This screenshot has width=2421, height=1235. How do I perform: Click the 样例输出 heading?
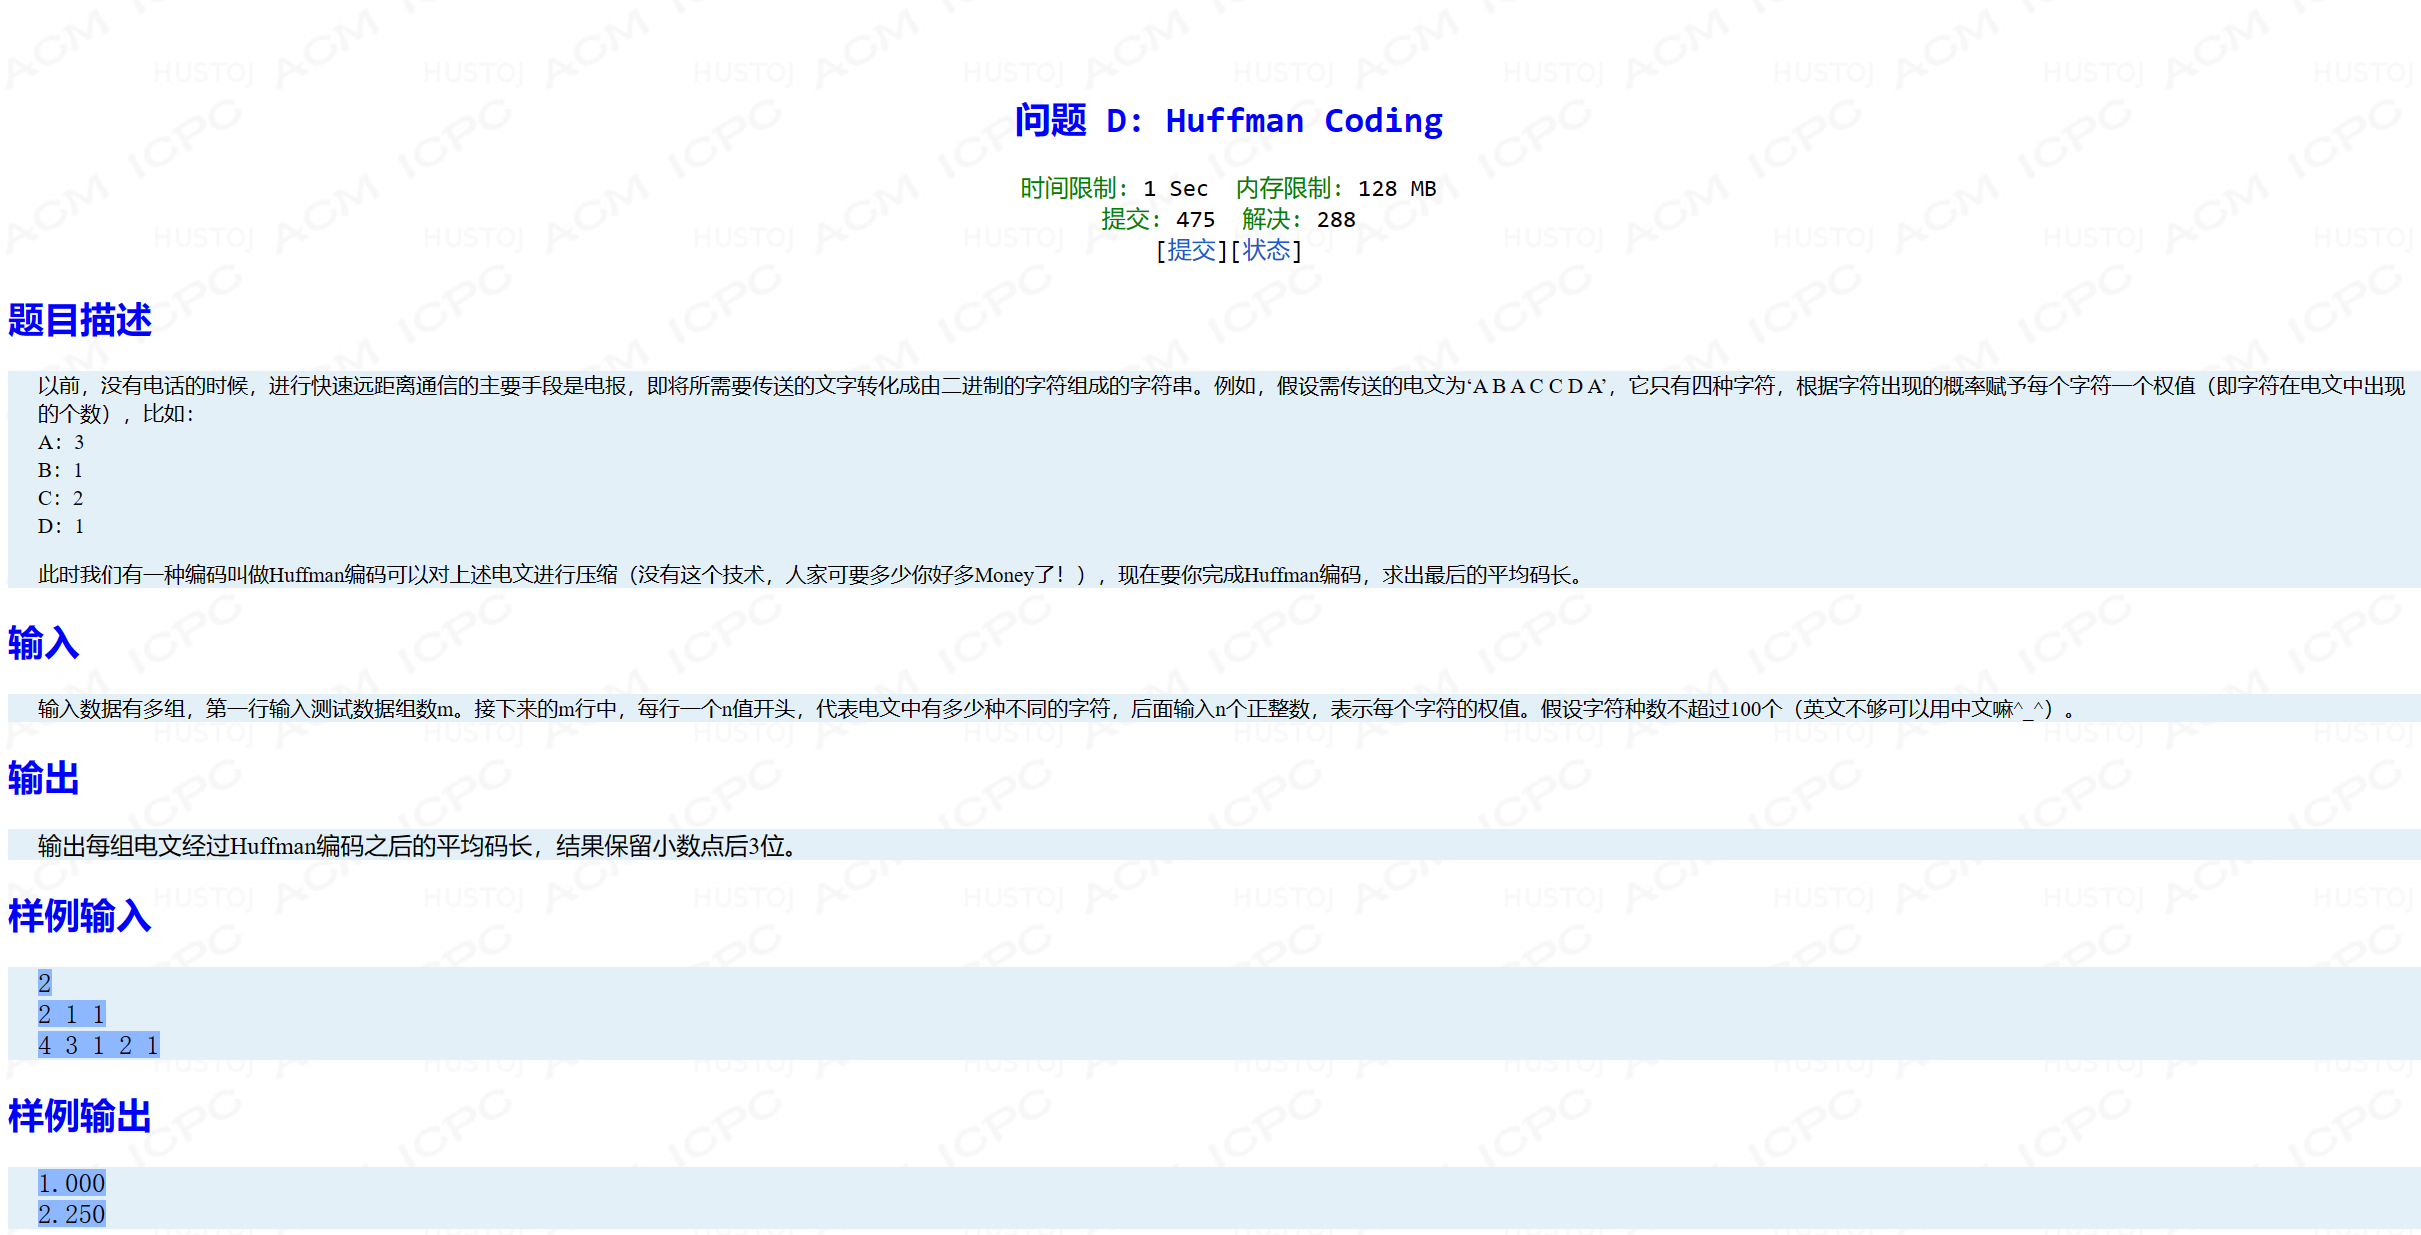pyautogui.click(x=80, y=1116)
